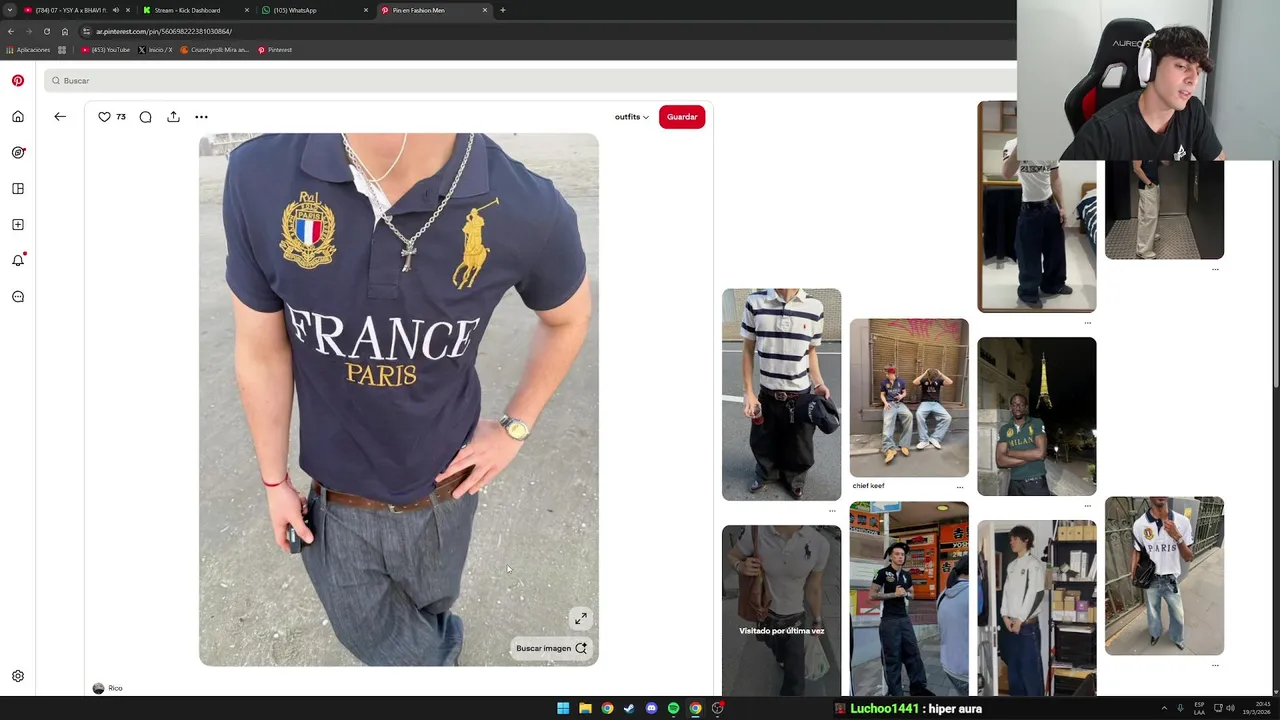
Task: Click the Create plus icon in sidebar
Action: click(18, 224)
